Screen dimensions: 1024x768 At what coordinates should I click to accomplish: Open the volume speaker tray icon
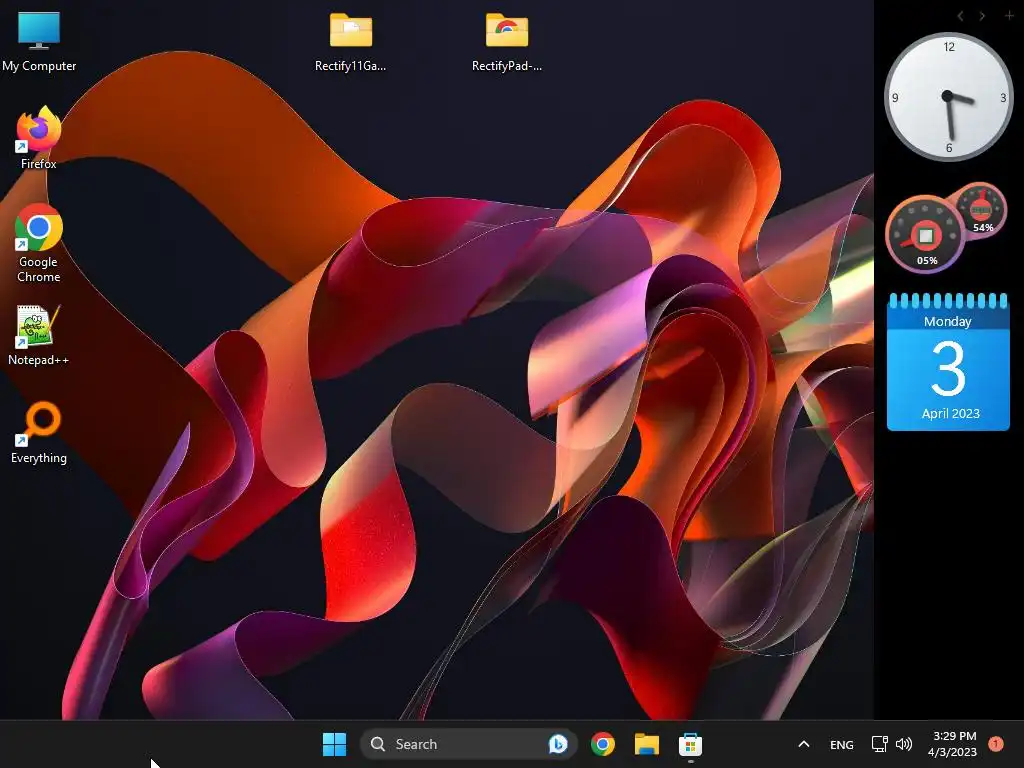pyautogui.click(x=904, y=744)
